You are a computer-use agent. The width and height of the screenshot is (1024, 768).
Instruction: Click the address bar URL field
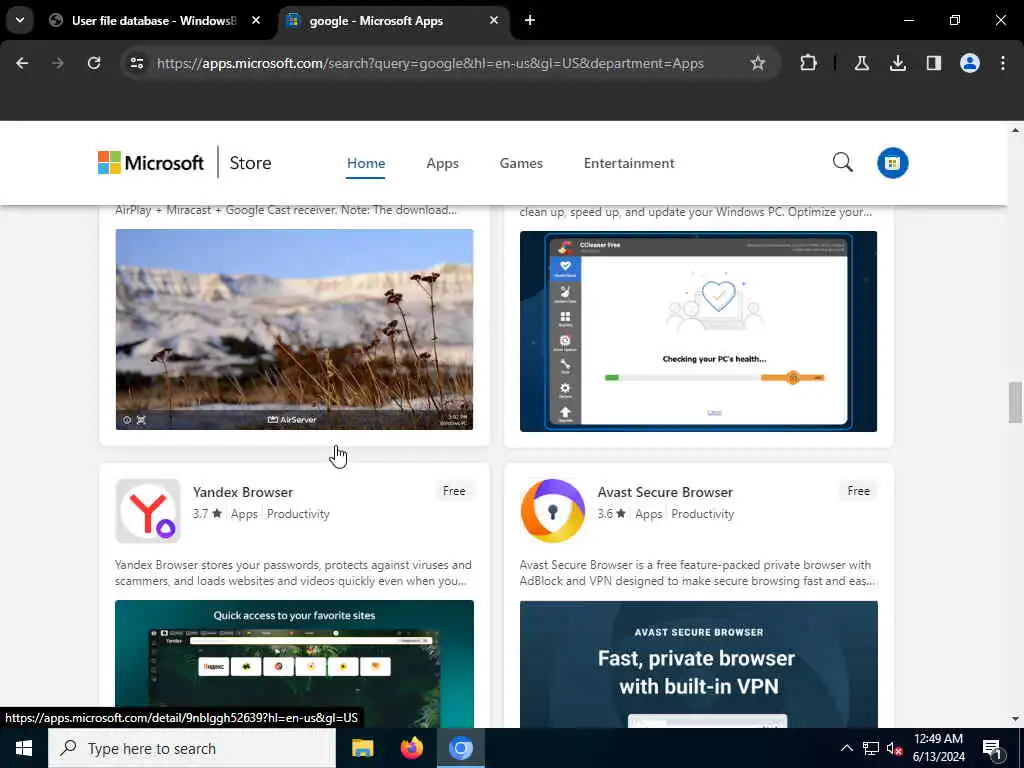[430, 63]
